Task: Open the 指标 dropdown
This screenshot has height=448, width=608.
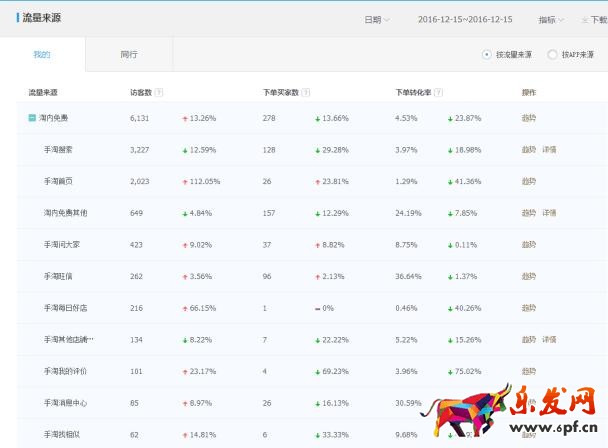Action: (x=551, y=19)
